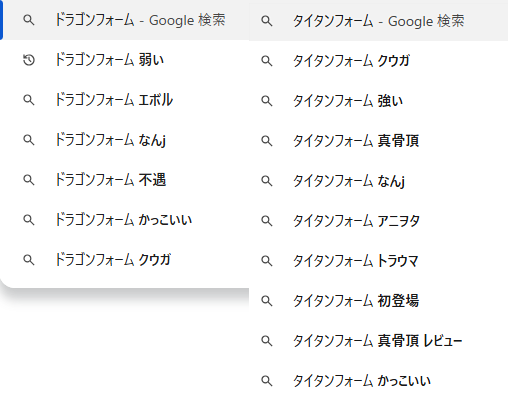The image size is (508, 395).
Task: Click search icon beside タイタンフォーム 初登場
Action: (267, 301)
